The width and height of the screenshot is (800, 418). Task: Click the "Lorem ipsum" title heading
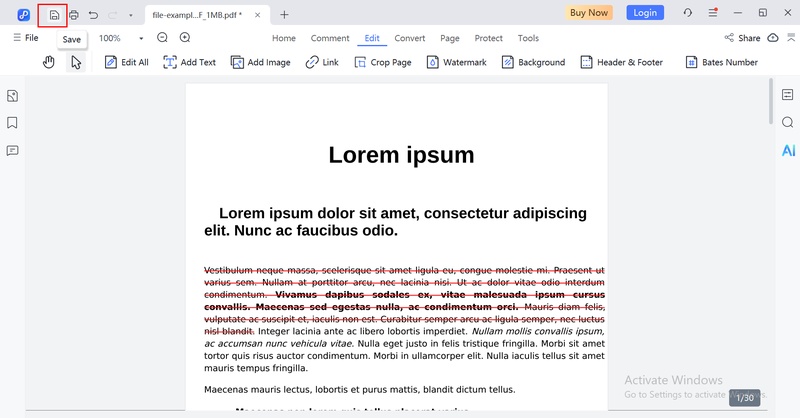[401, 155]
